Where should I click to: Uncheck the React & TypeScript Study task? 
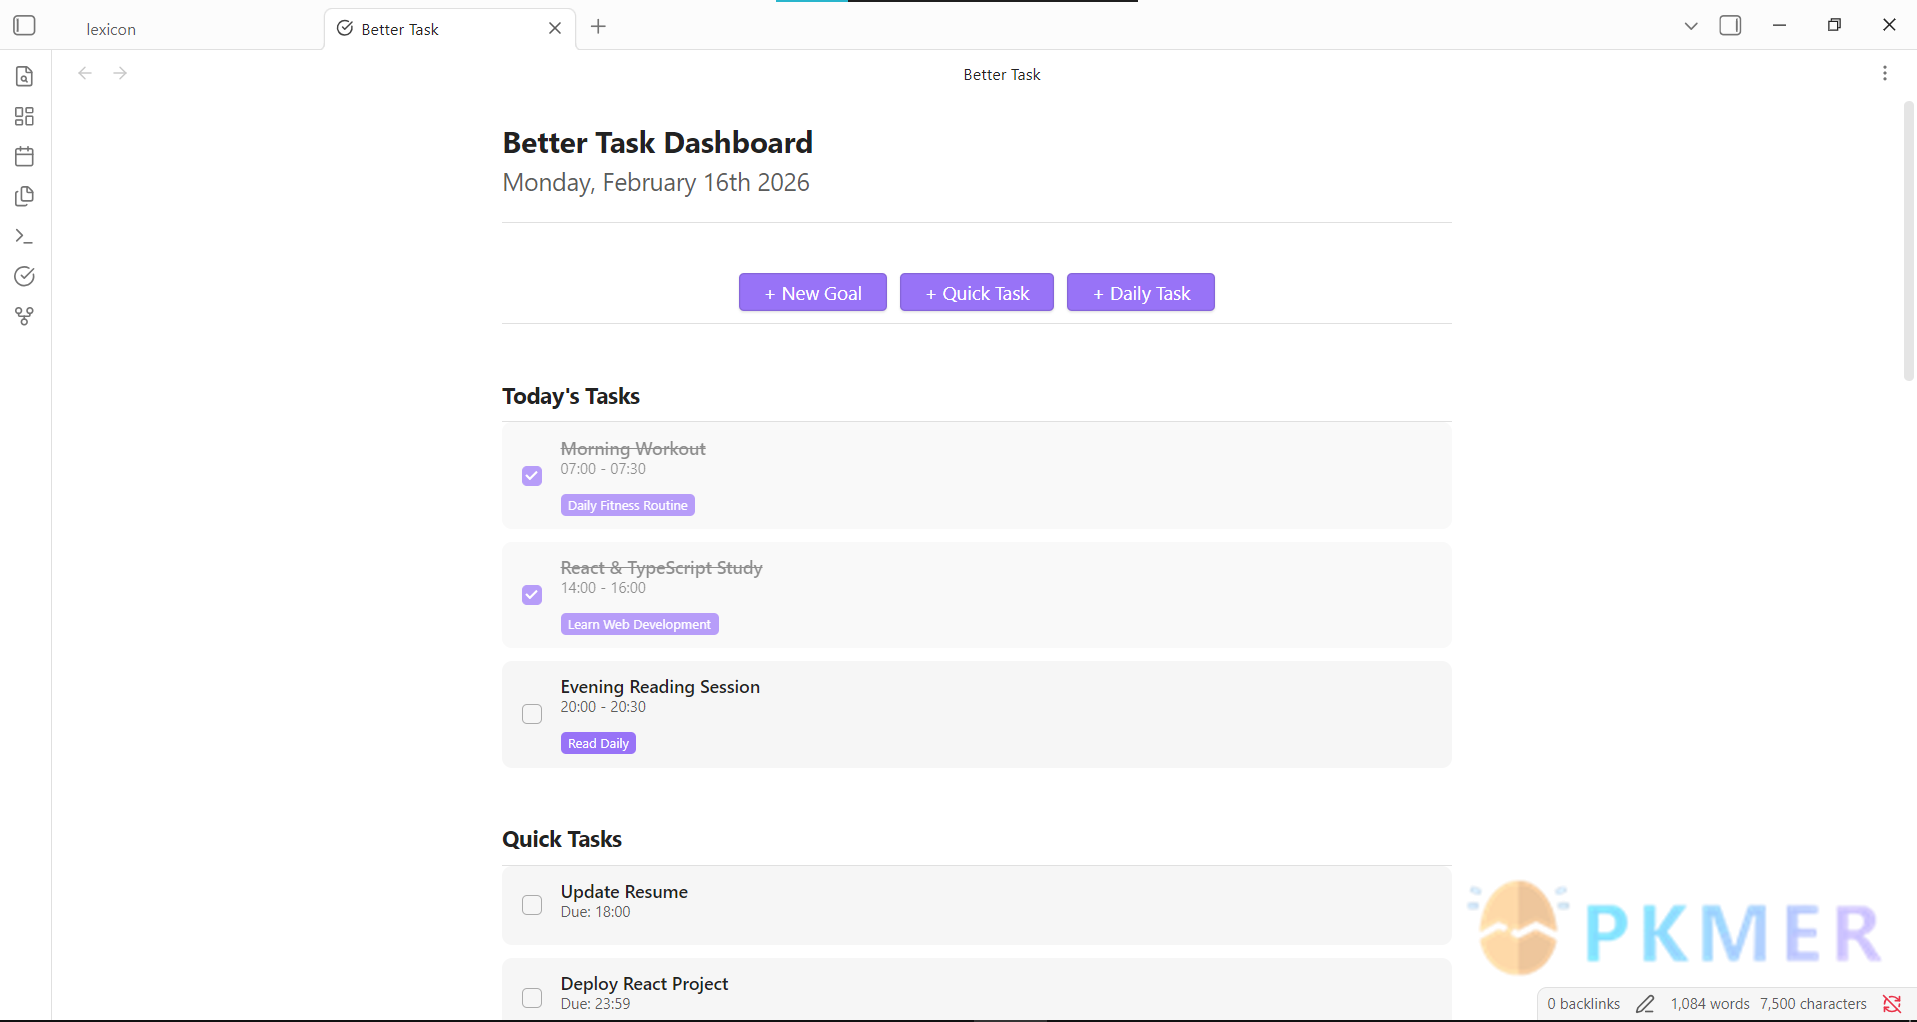pyautogui.click(x=532, y=595)
